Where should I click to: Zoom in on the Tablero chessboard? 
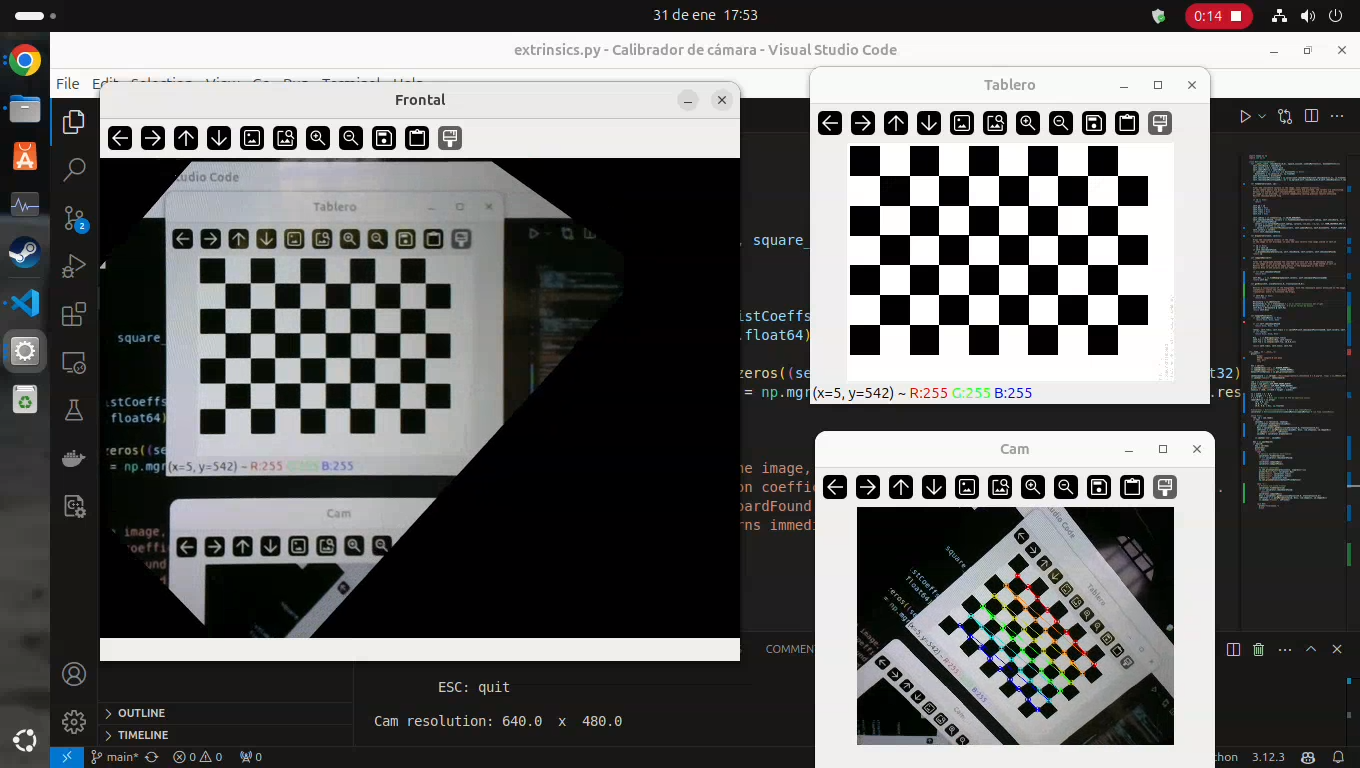(1028, 123)
